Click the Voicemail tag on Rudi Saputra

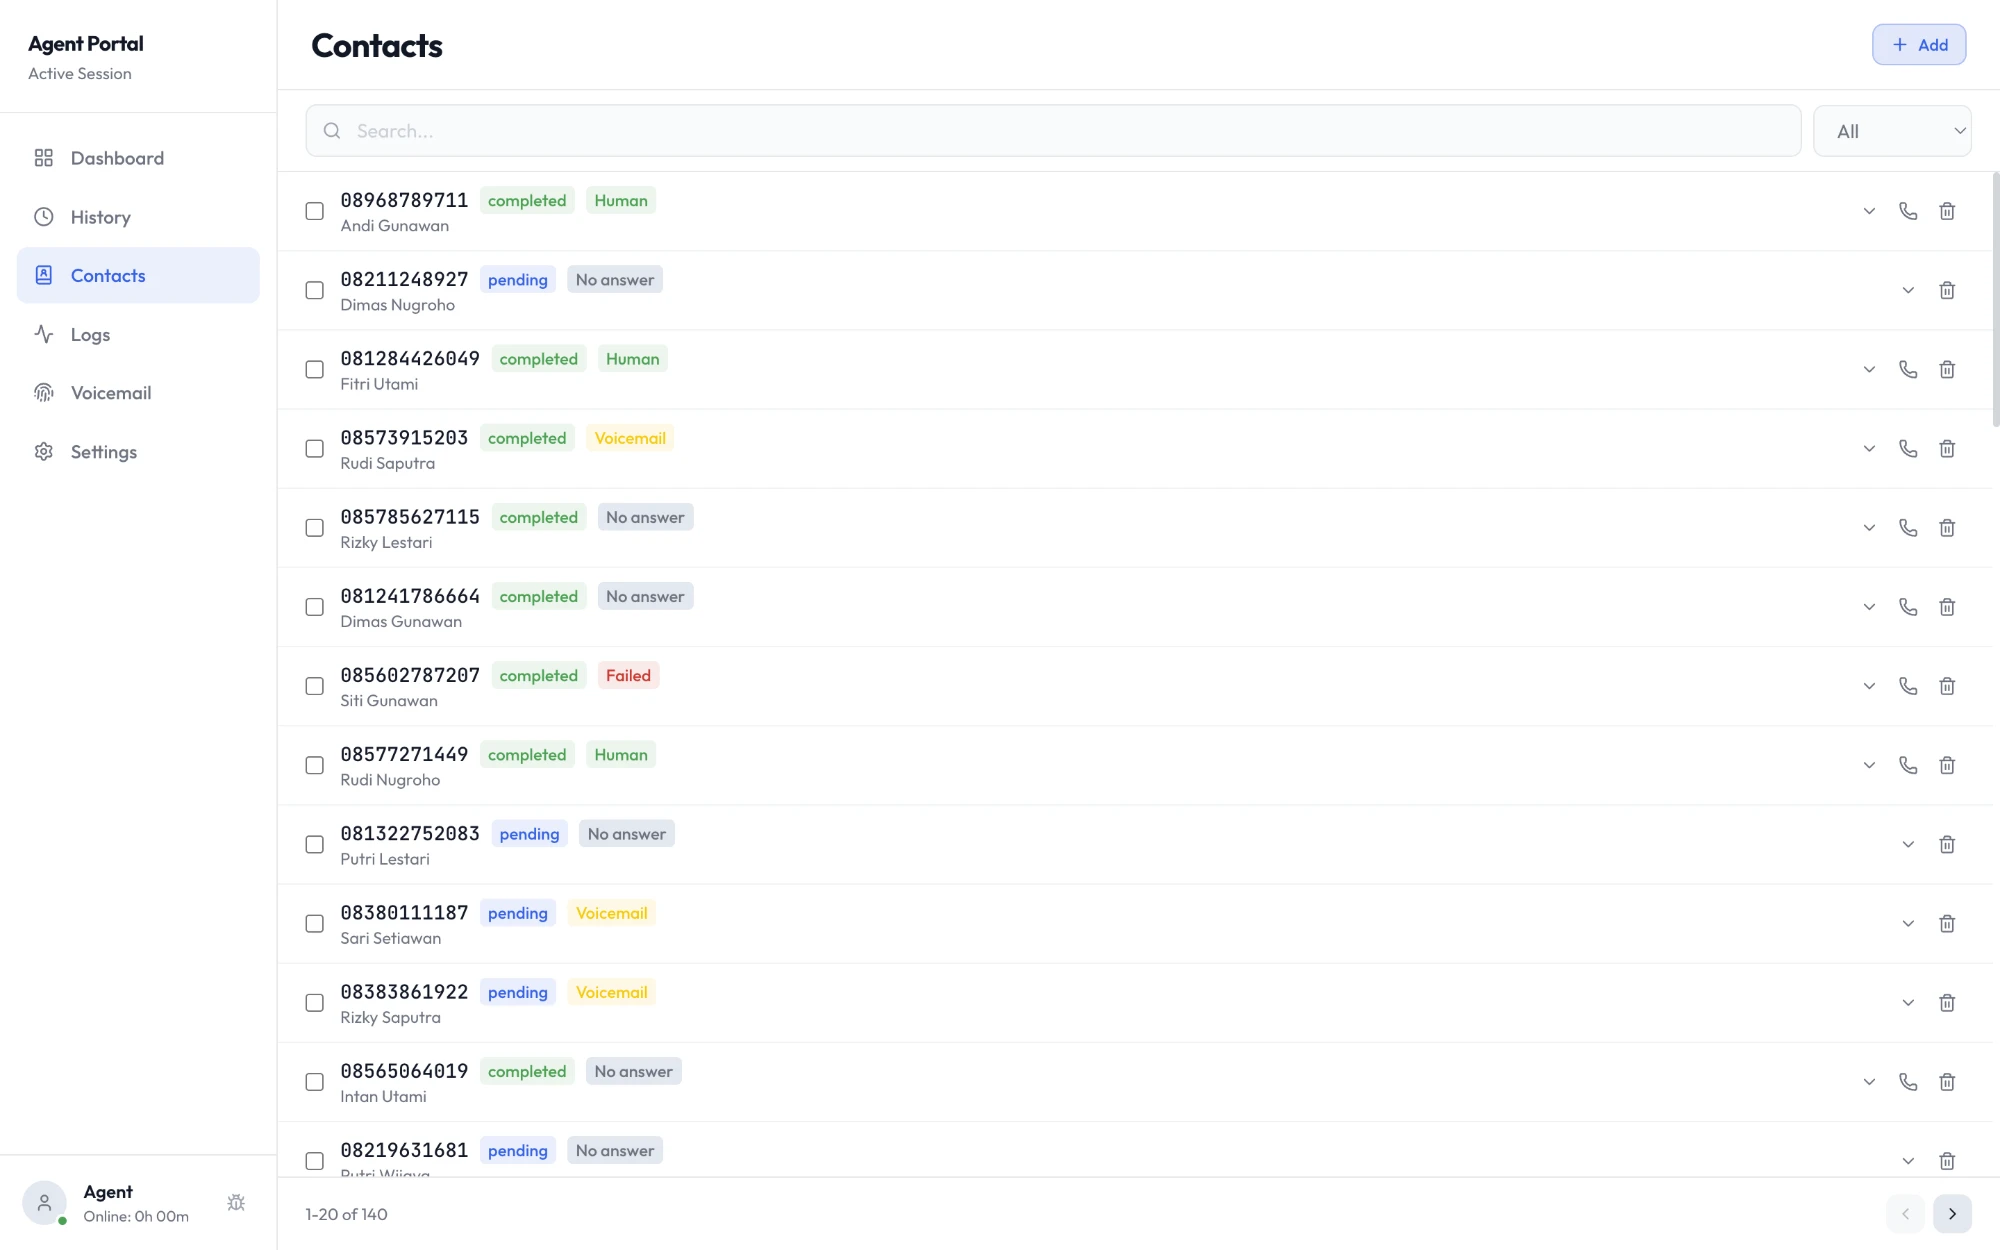630,438
